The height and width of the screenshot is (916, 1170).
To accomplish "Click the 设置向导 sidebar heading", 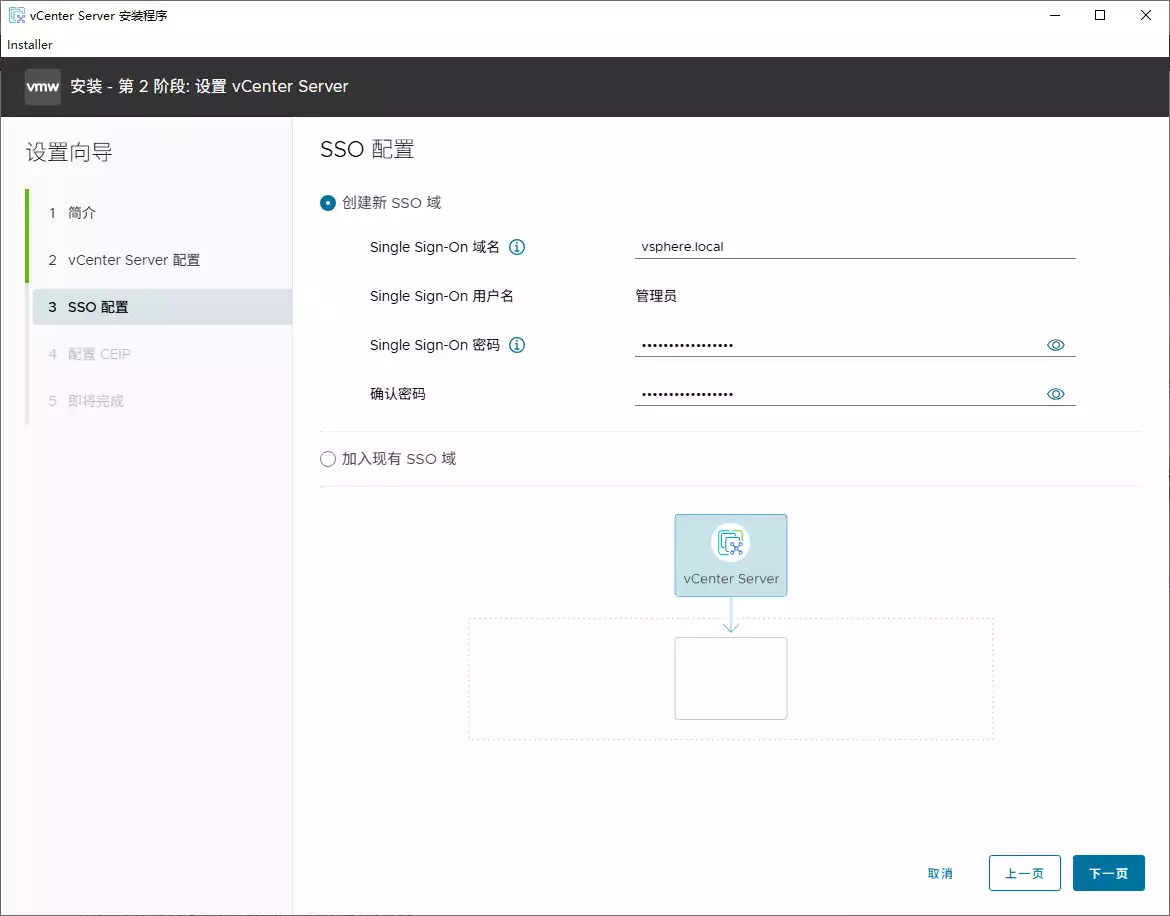I will [69, 152].
